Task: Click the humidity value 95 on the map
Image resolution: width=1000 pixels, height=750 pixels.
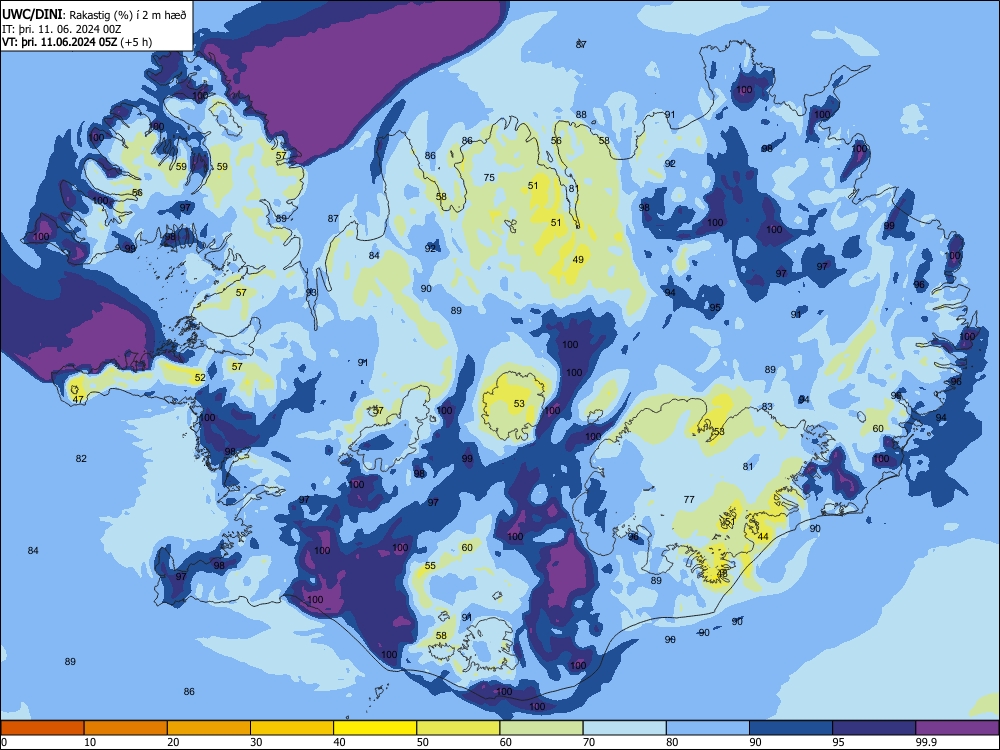Action: pos(715,307)
